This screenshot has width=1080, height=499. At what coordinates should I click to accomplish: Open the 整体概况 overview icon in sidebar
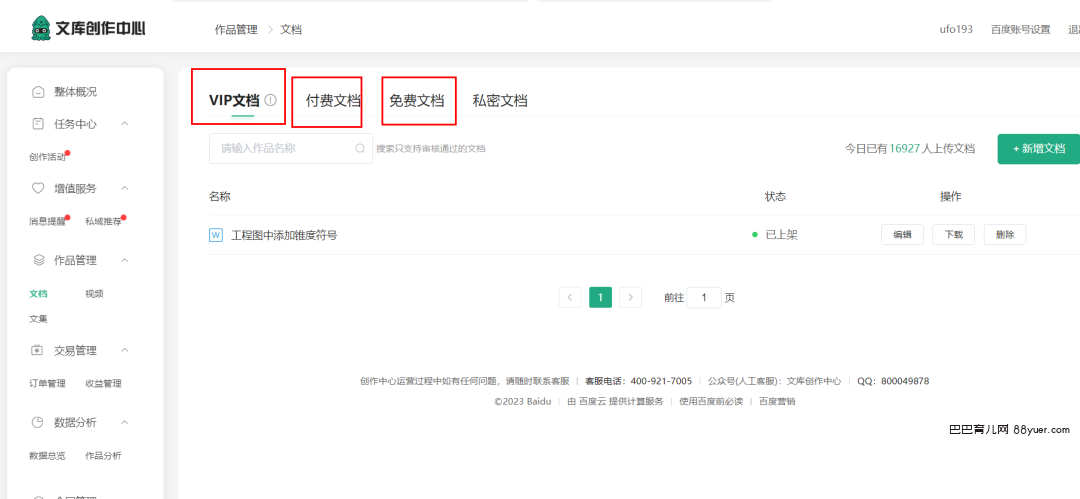[x=39, y=92]
